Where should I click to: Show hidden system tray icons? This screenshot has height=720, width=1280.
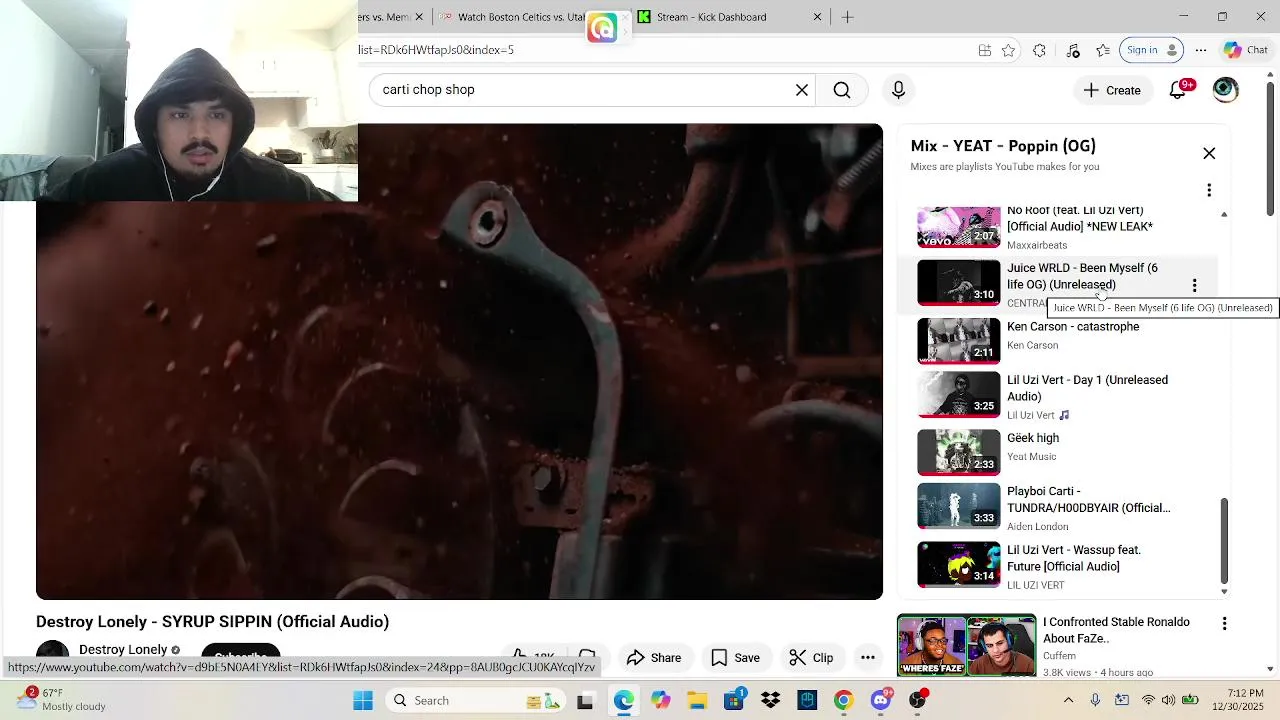coord(1068,700)
